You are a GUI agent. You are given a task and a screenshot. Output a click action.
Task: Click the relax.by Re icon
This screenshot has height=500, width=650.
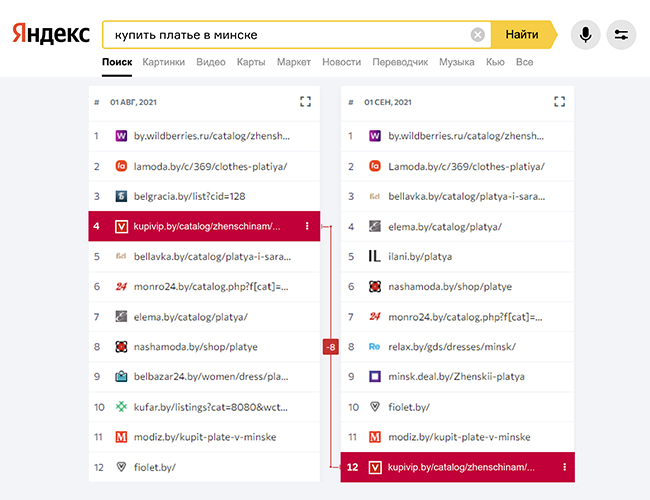pos(375,347)
